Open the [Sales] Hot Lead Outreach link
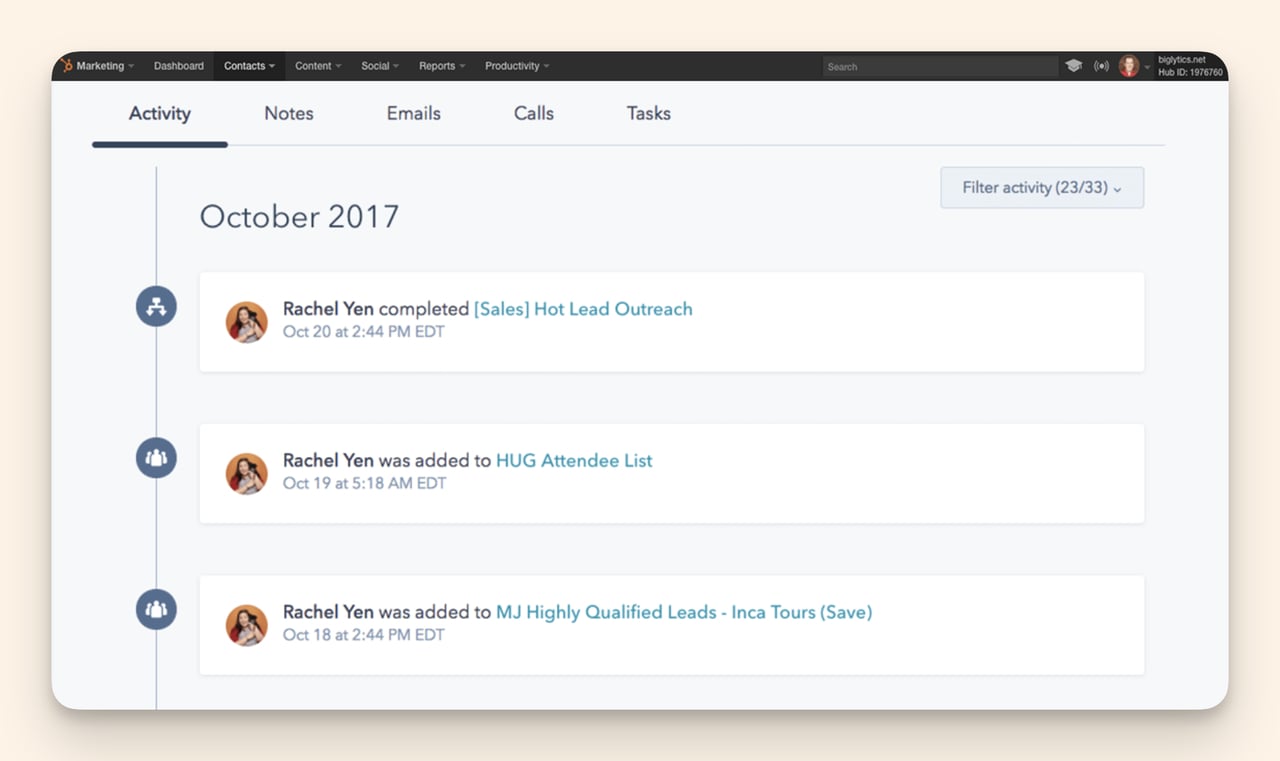This screenshot has height=761, width=1280. (x=583, y=309)
